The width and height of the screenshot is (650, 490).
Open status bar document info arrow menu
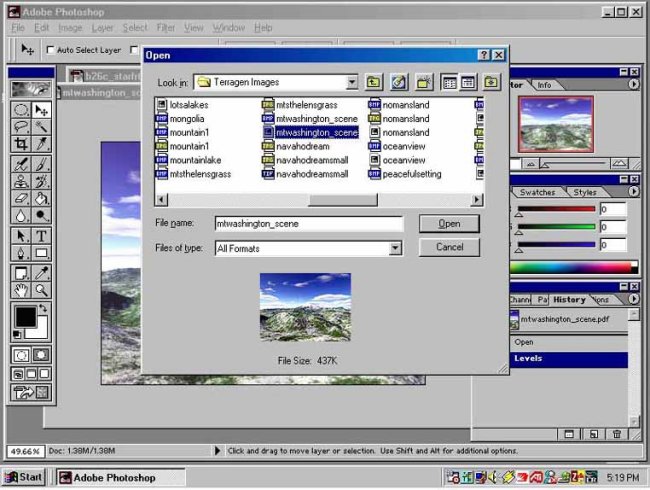tap(217, 451)
